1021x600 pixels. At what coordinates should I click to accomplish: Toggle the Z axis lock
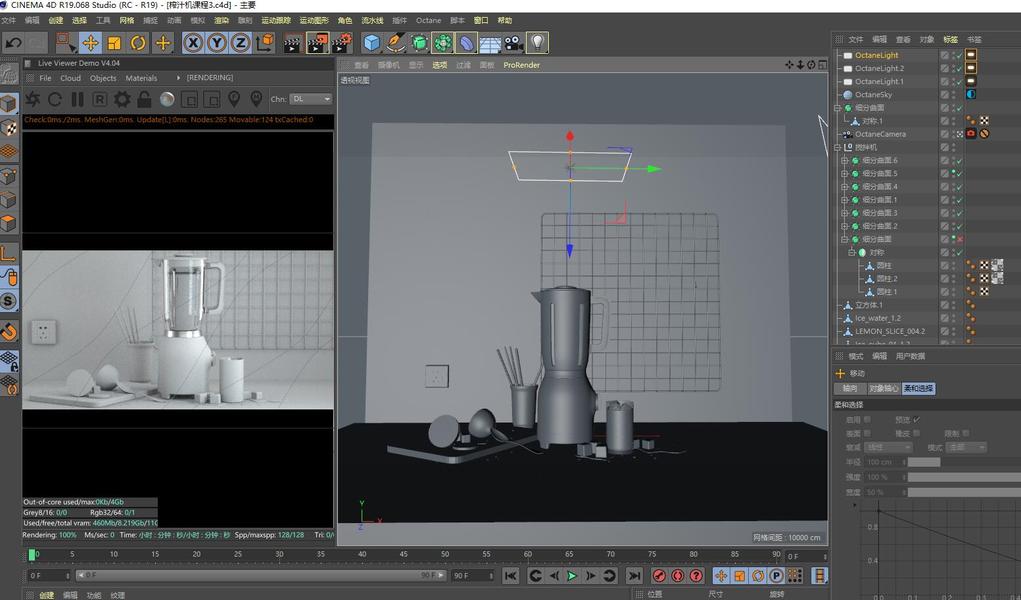[x=240, y=43]
